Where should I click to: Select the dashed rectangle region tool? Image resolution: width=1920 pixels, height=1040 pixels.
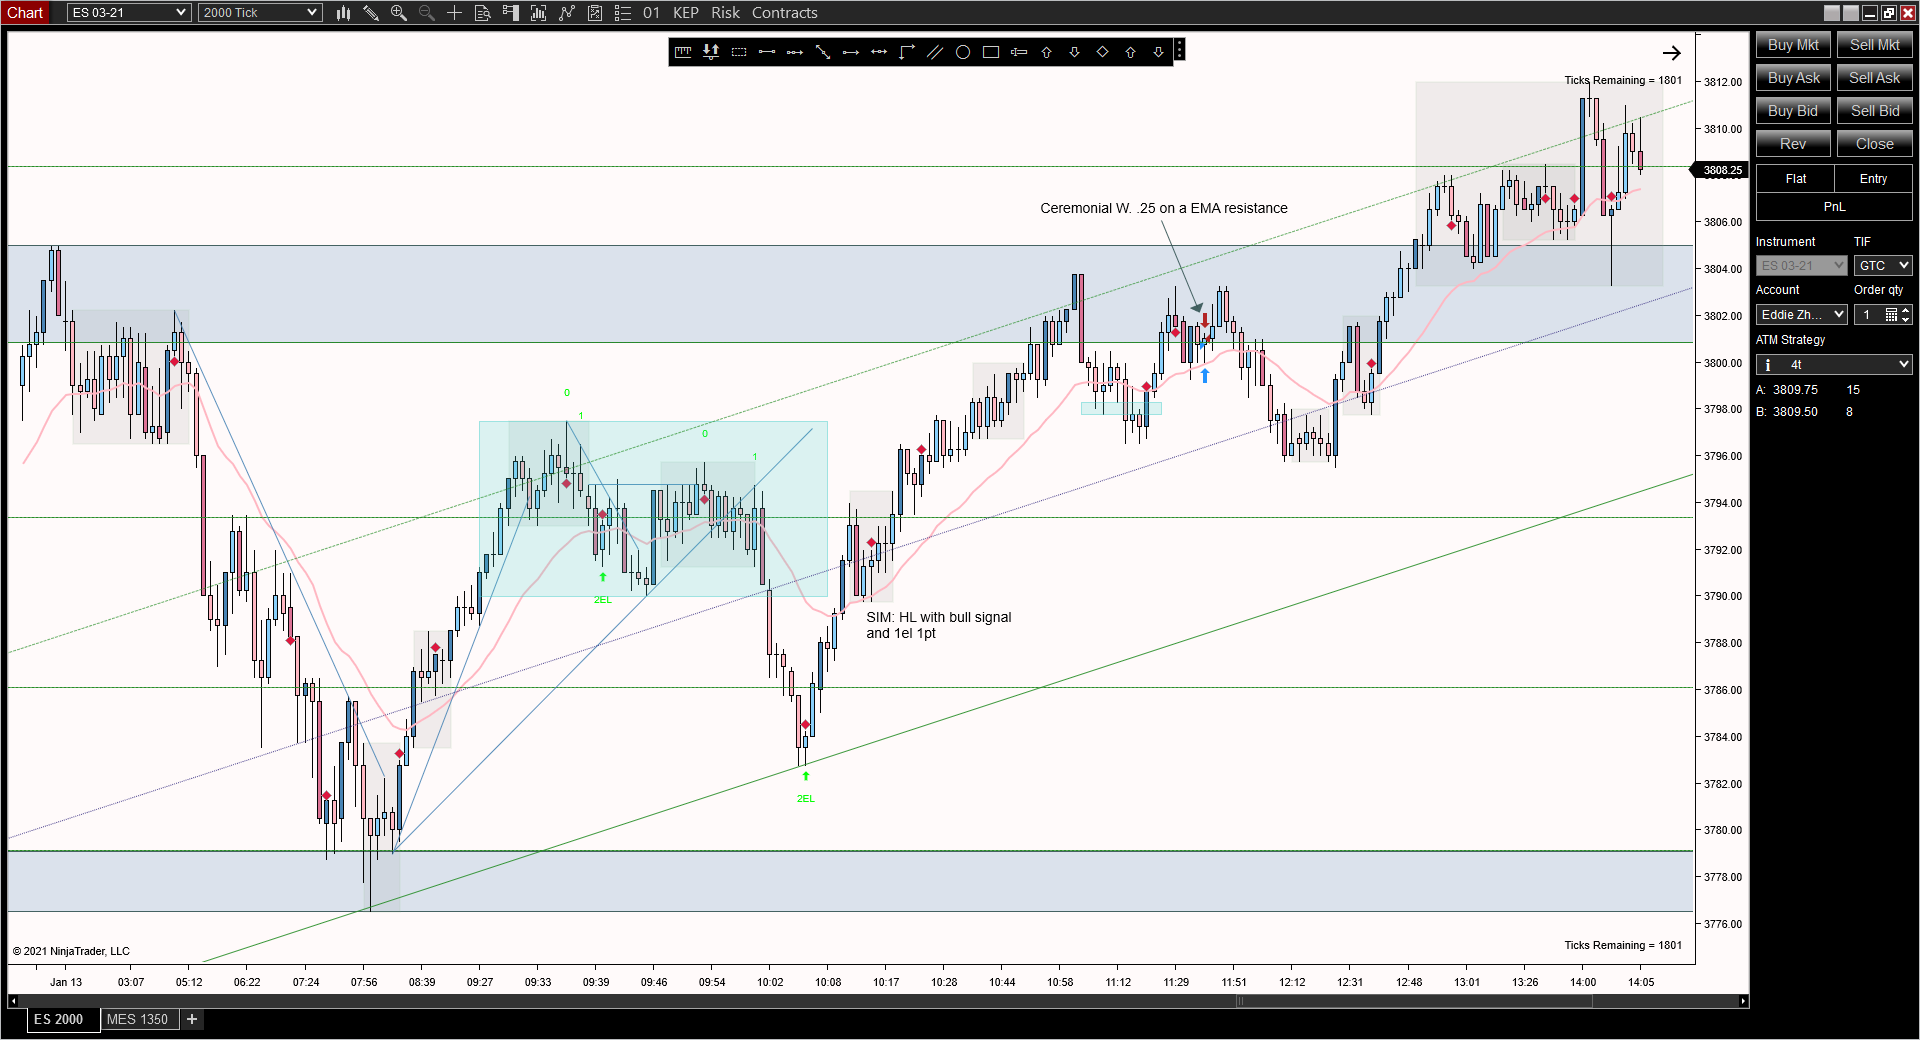(x=739, y=52)
